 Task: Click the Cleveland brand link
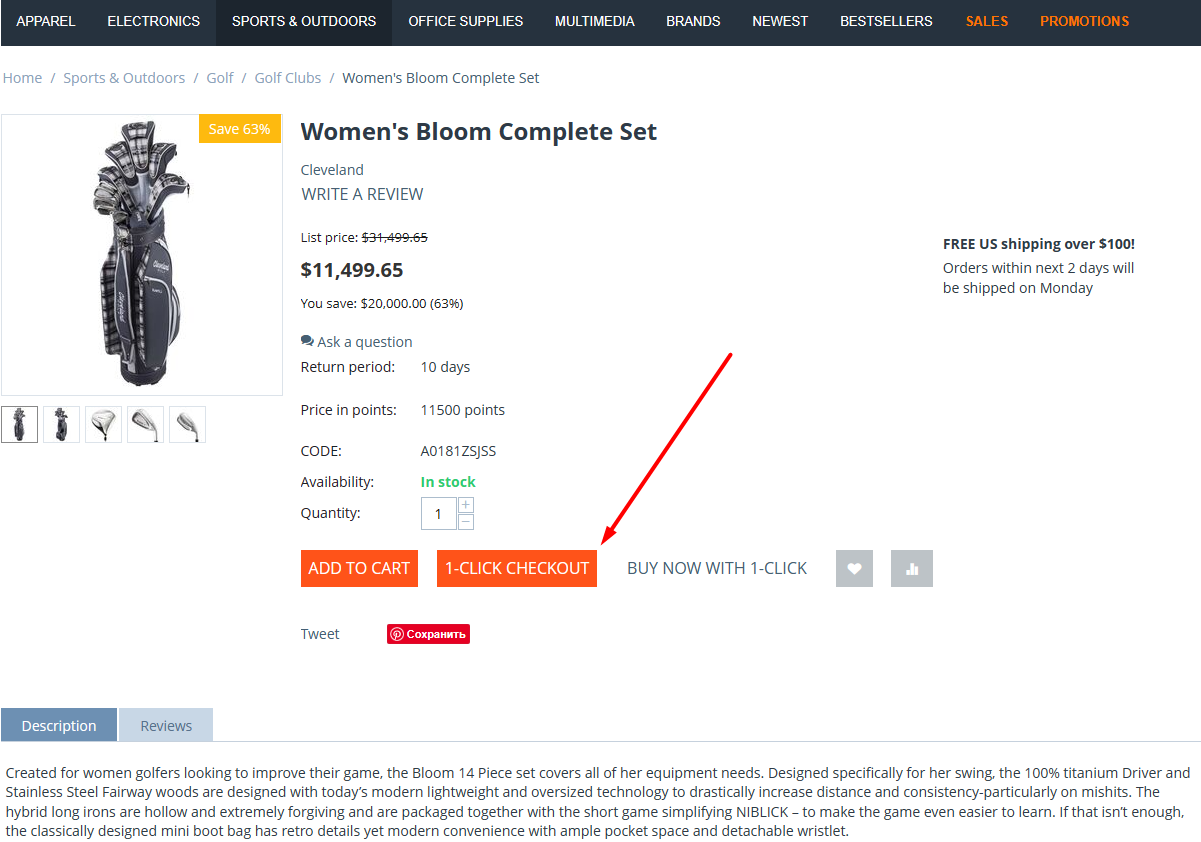[332, 170]
